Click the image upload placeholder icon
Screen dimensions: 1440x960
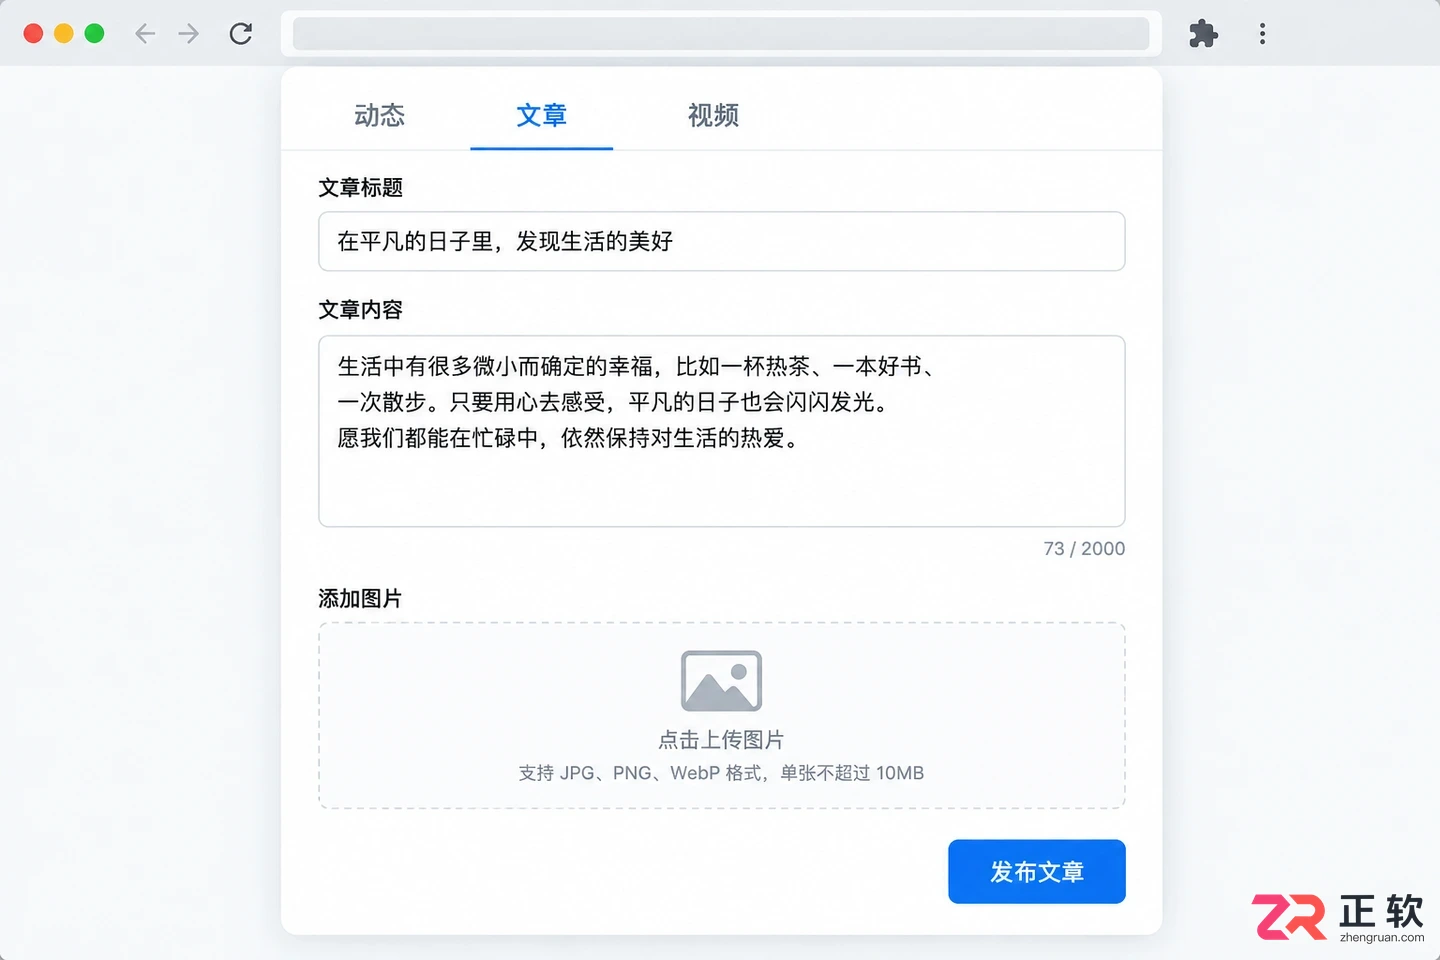pyautogui.click(x=721, y=681)
